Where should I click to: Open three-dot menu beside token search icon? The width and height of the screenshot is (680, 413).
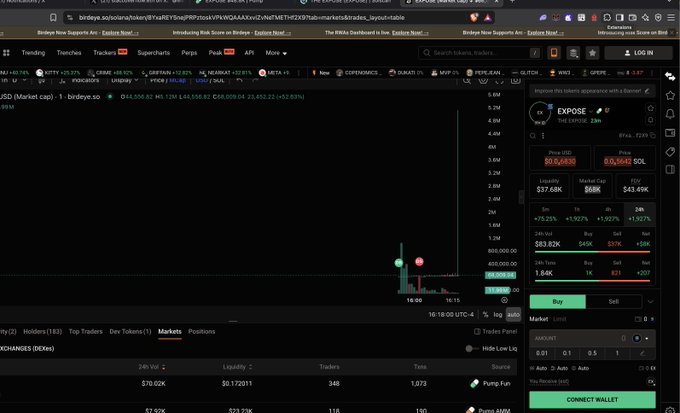click(x=543, y=136)
